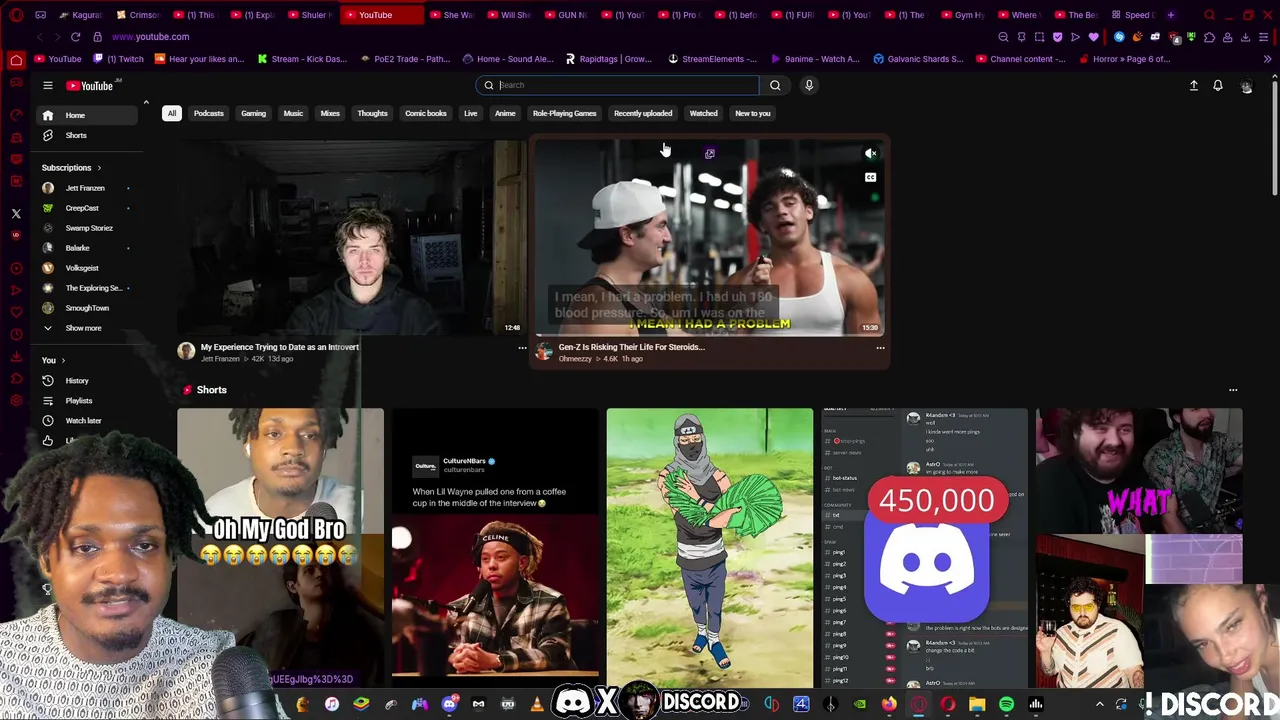Open the YouTube hamburger guide menu
Screen dimensions: 1280x720
tap(47, 85)
